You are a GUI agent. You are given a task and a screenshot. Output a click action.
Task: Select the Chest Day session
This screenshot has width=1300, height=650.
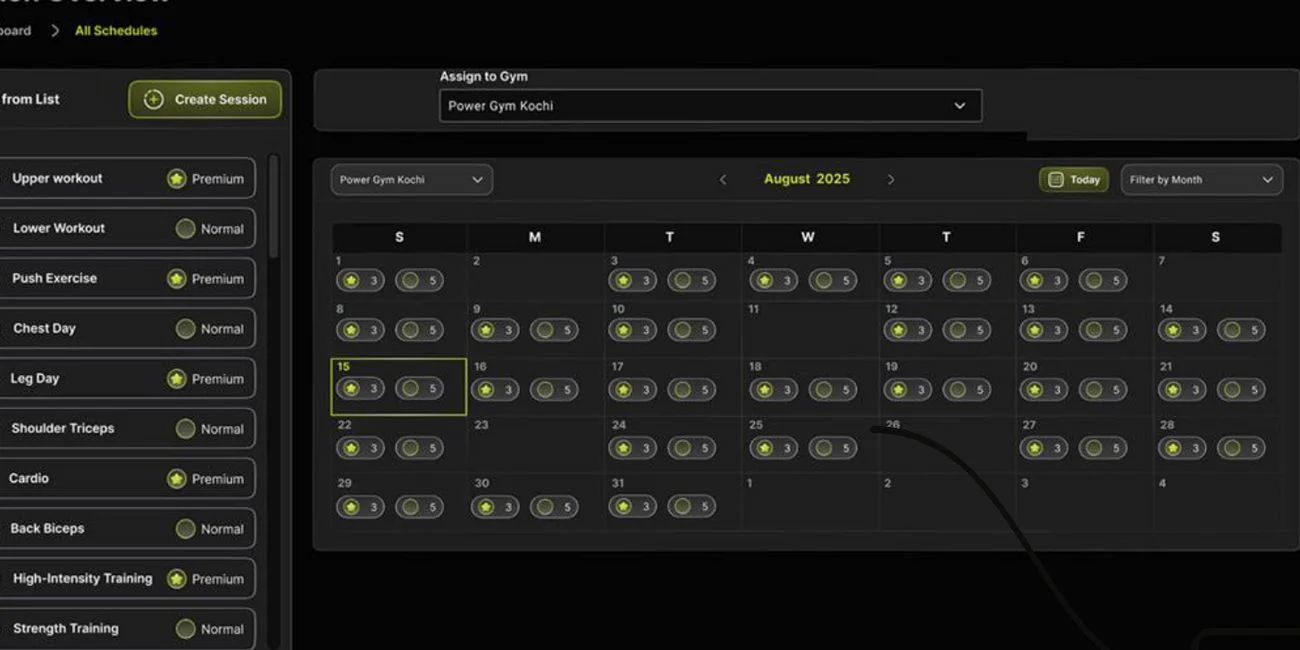click(x=126, y=328)
